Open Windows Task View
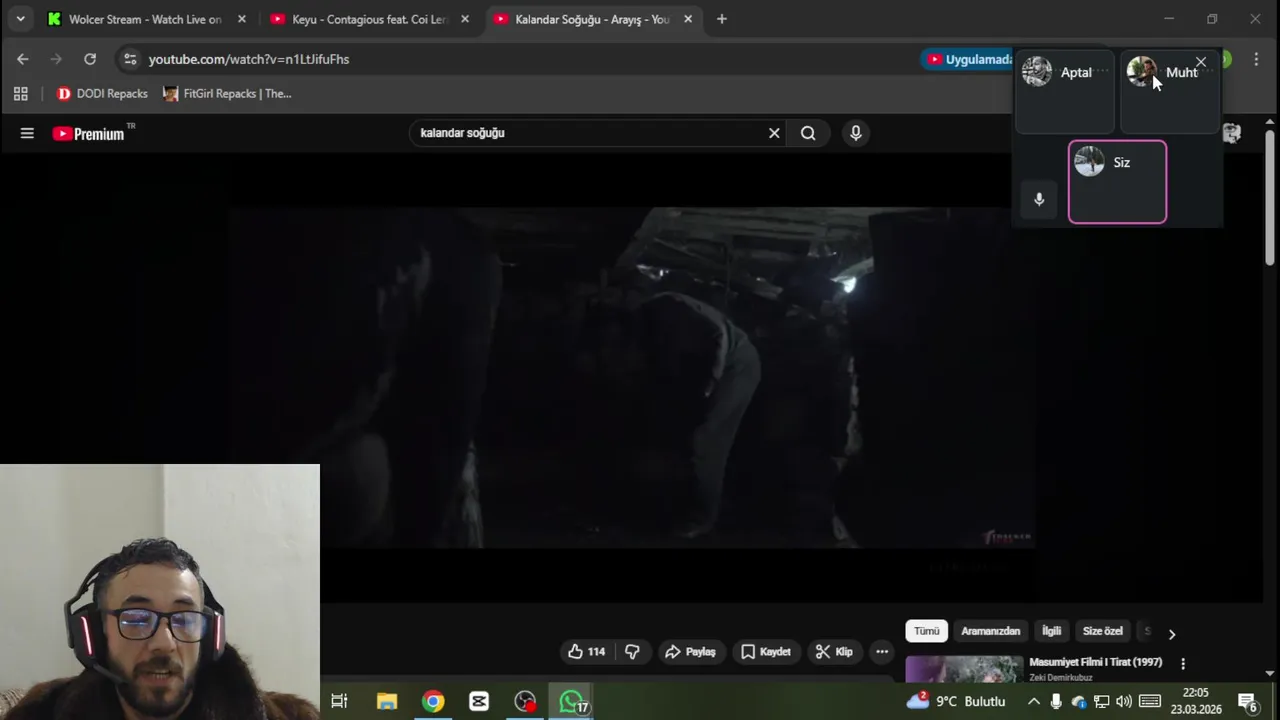Viewport: 1280px width, 720px height. tap(339, 701)
